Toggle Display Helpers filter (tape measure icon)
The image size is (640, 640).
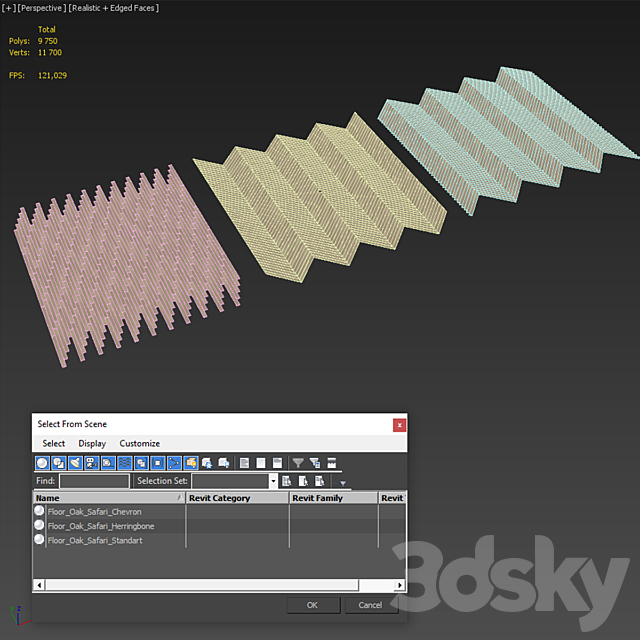(108, 463)
